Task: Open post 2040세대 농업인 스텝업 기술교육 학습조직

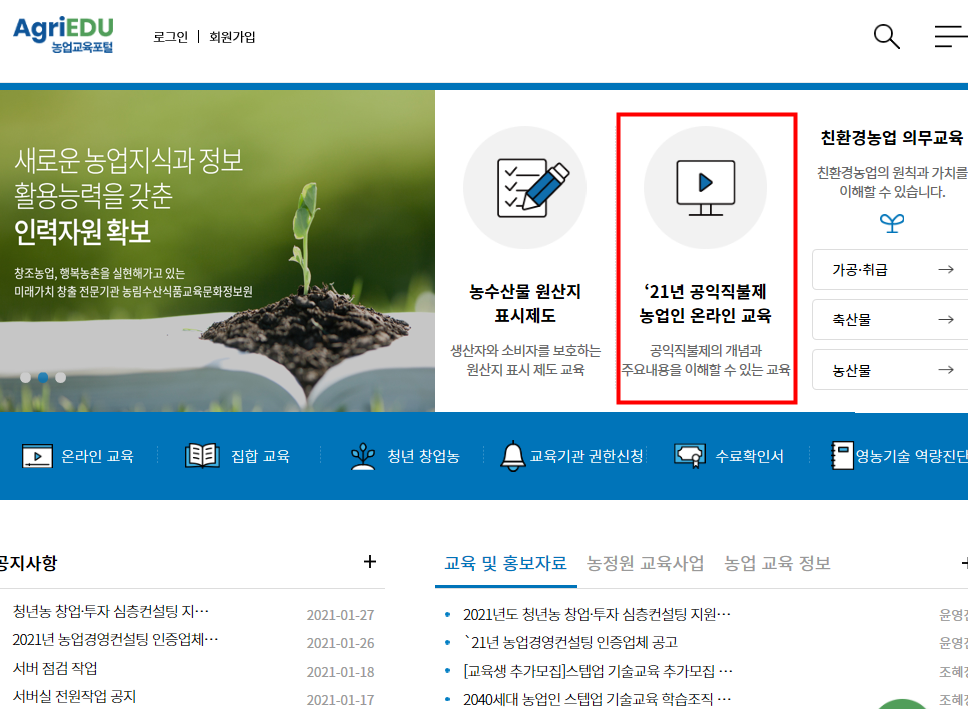Action: pyautogui.click(x=597, y=699)
